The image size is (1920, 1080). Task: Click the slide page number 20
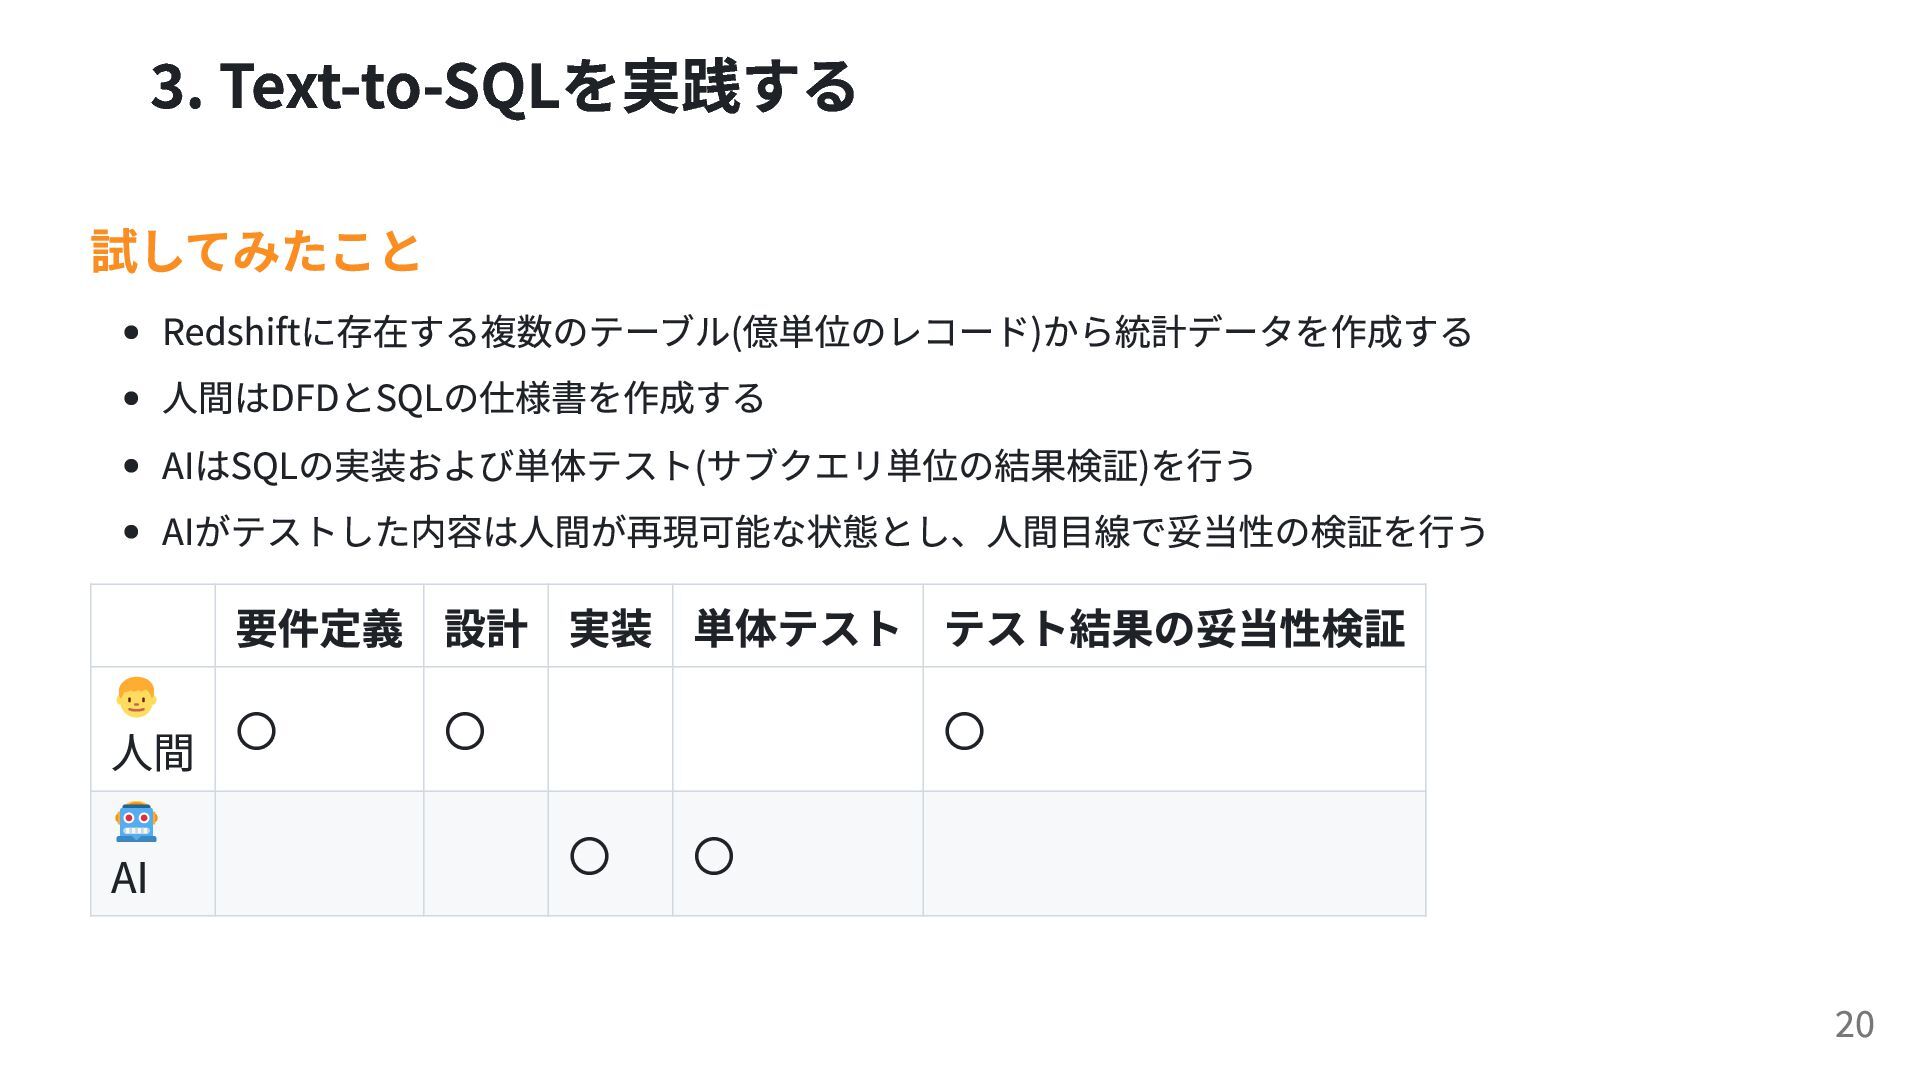point(1854,1025)
